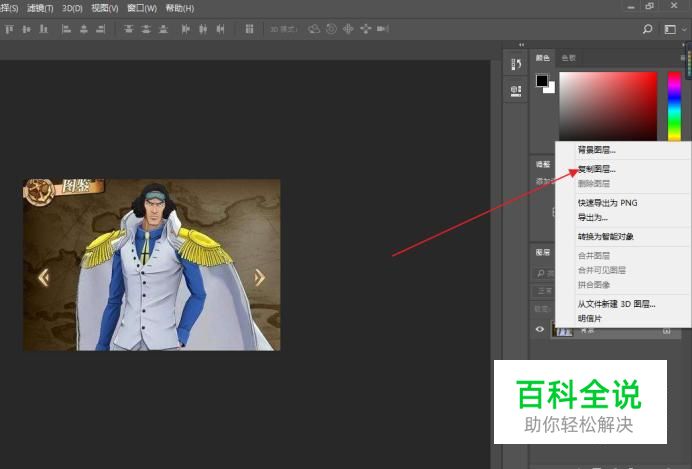
Task: Switch to the 色板 Swatches tab
Action: 568,58
